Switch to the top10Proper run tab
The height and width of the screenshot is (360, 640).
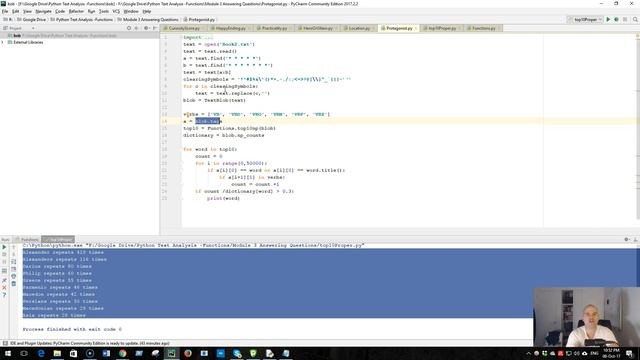[58, 240]
